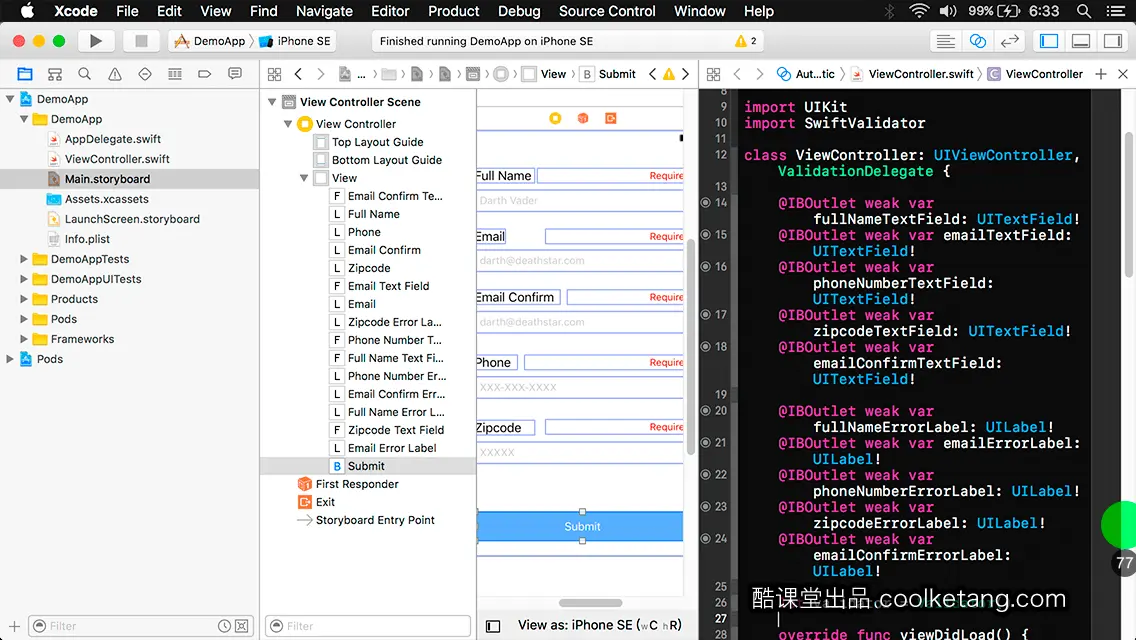Click View as: iPhone SE button
Viewport: 1136px width, 640px height.
click(599, 625)
